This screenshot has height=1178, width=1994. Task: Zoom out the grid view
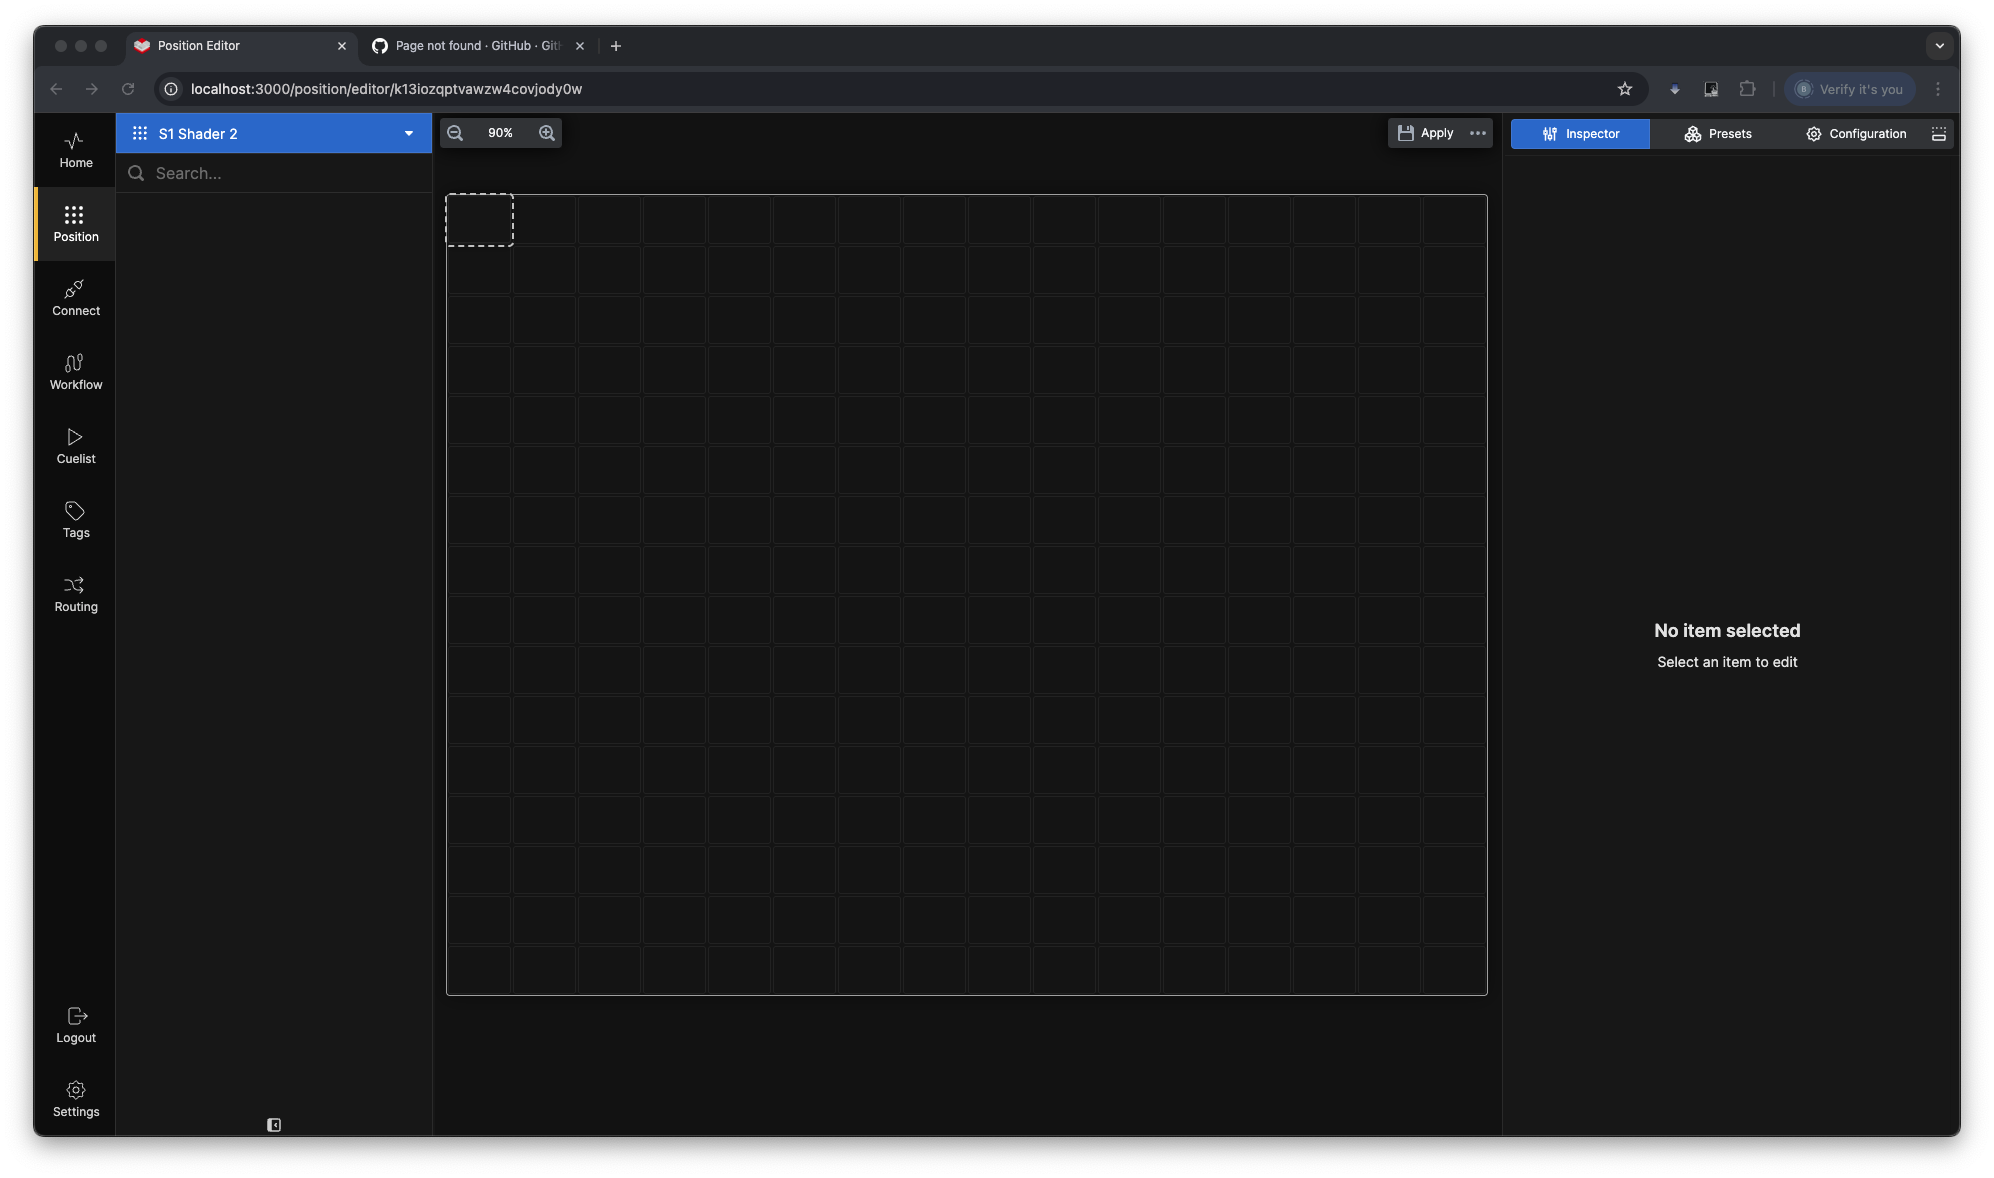pyautogui.click(x=455, y=133)
